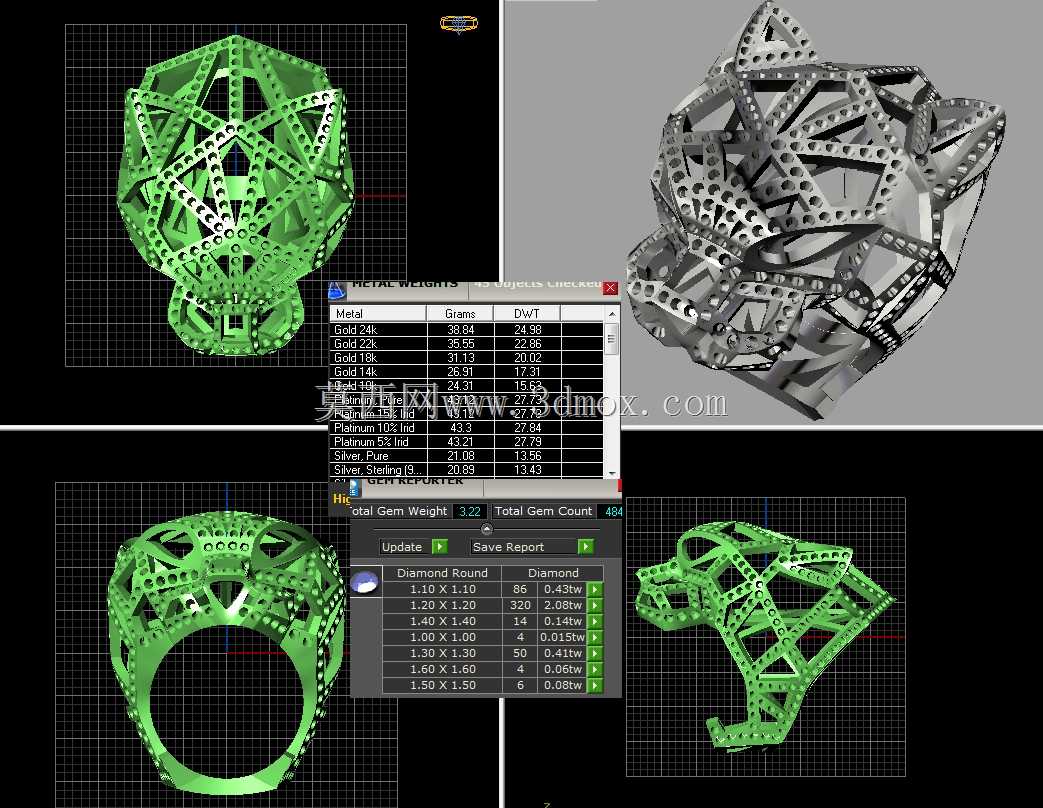The width and height of the screenshot is (1043, 808).
Task: Click scroll down arrow in metal list
Action: (x=611, y=473)
